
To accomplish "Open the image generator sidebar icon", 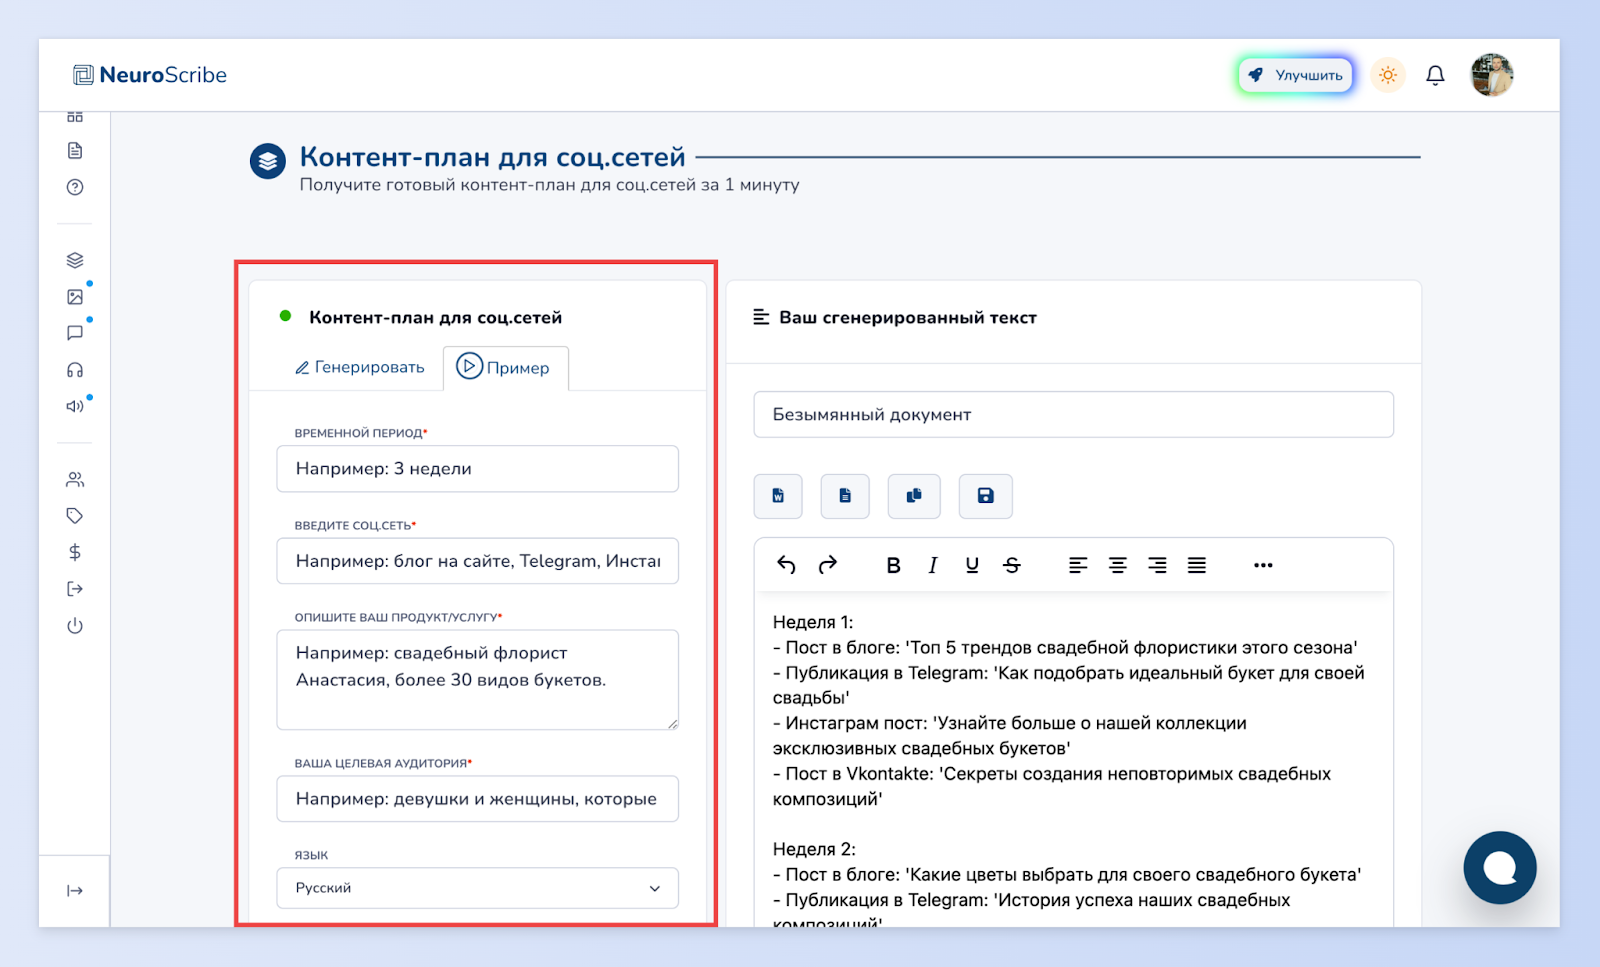I will (75, 297).
